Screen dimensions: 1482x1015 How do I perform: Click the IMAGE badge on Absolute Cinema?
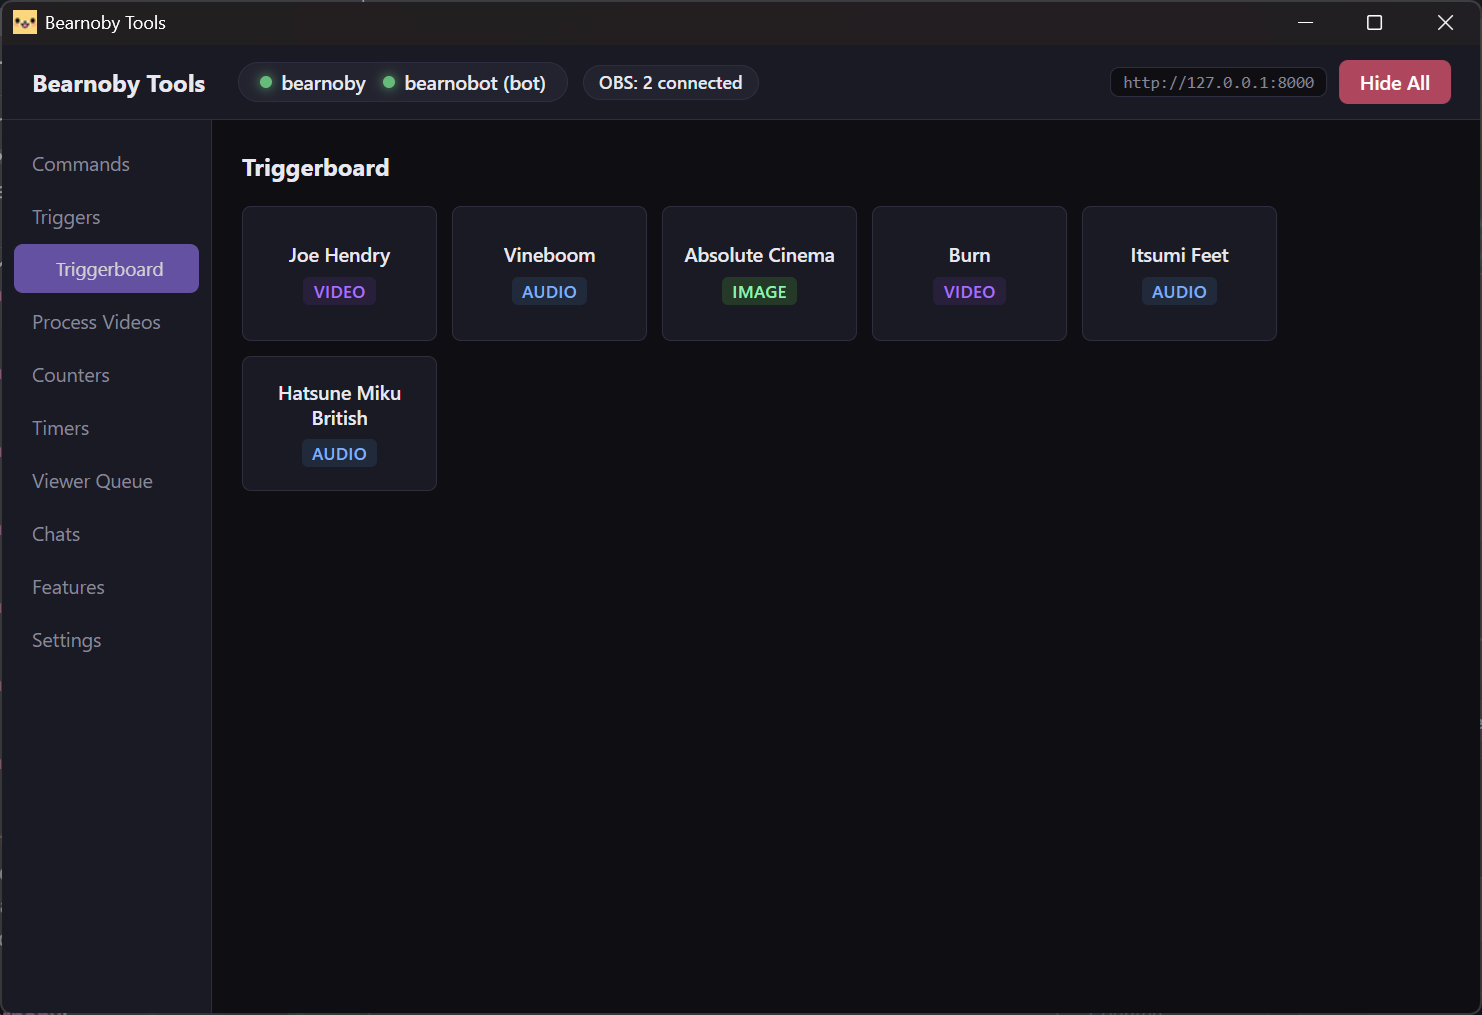pos(759,292)
